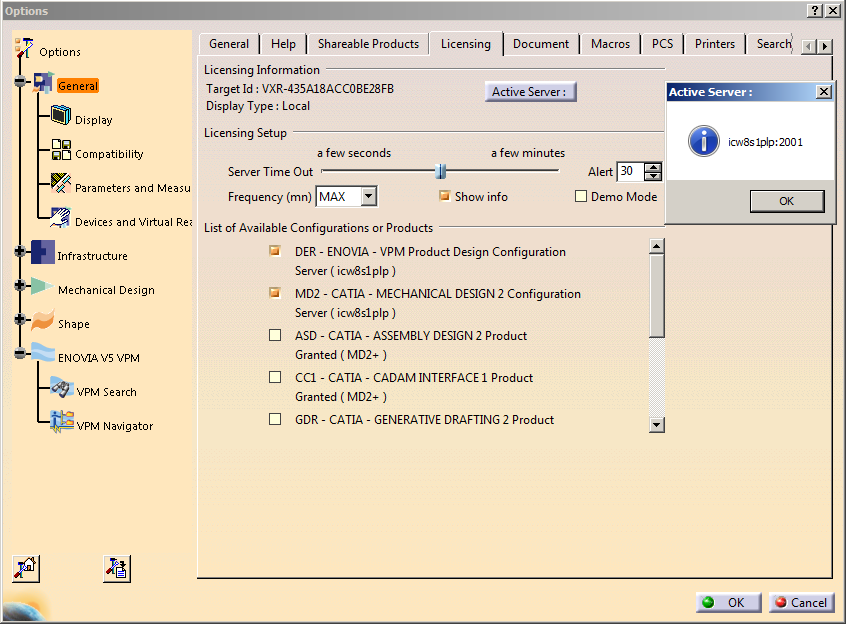Click the Server Time Out slider handle
The image size is (846, 624).
440,172
